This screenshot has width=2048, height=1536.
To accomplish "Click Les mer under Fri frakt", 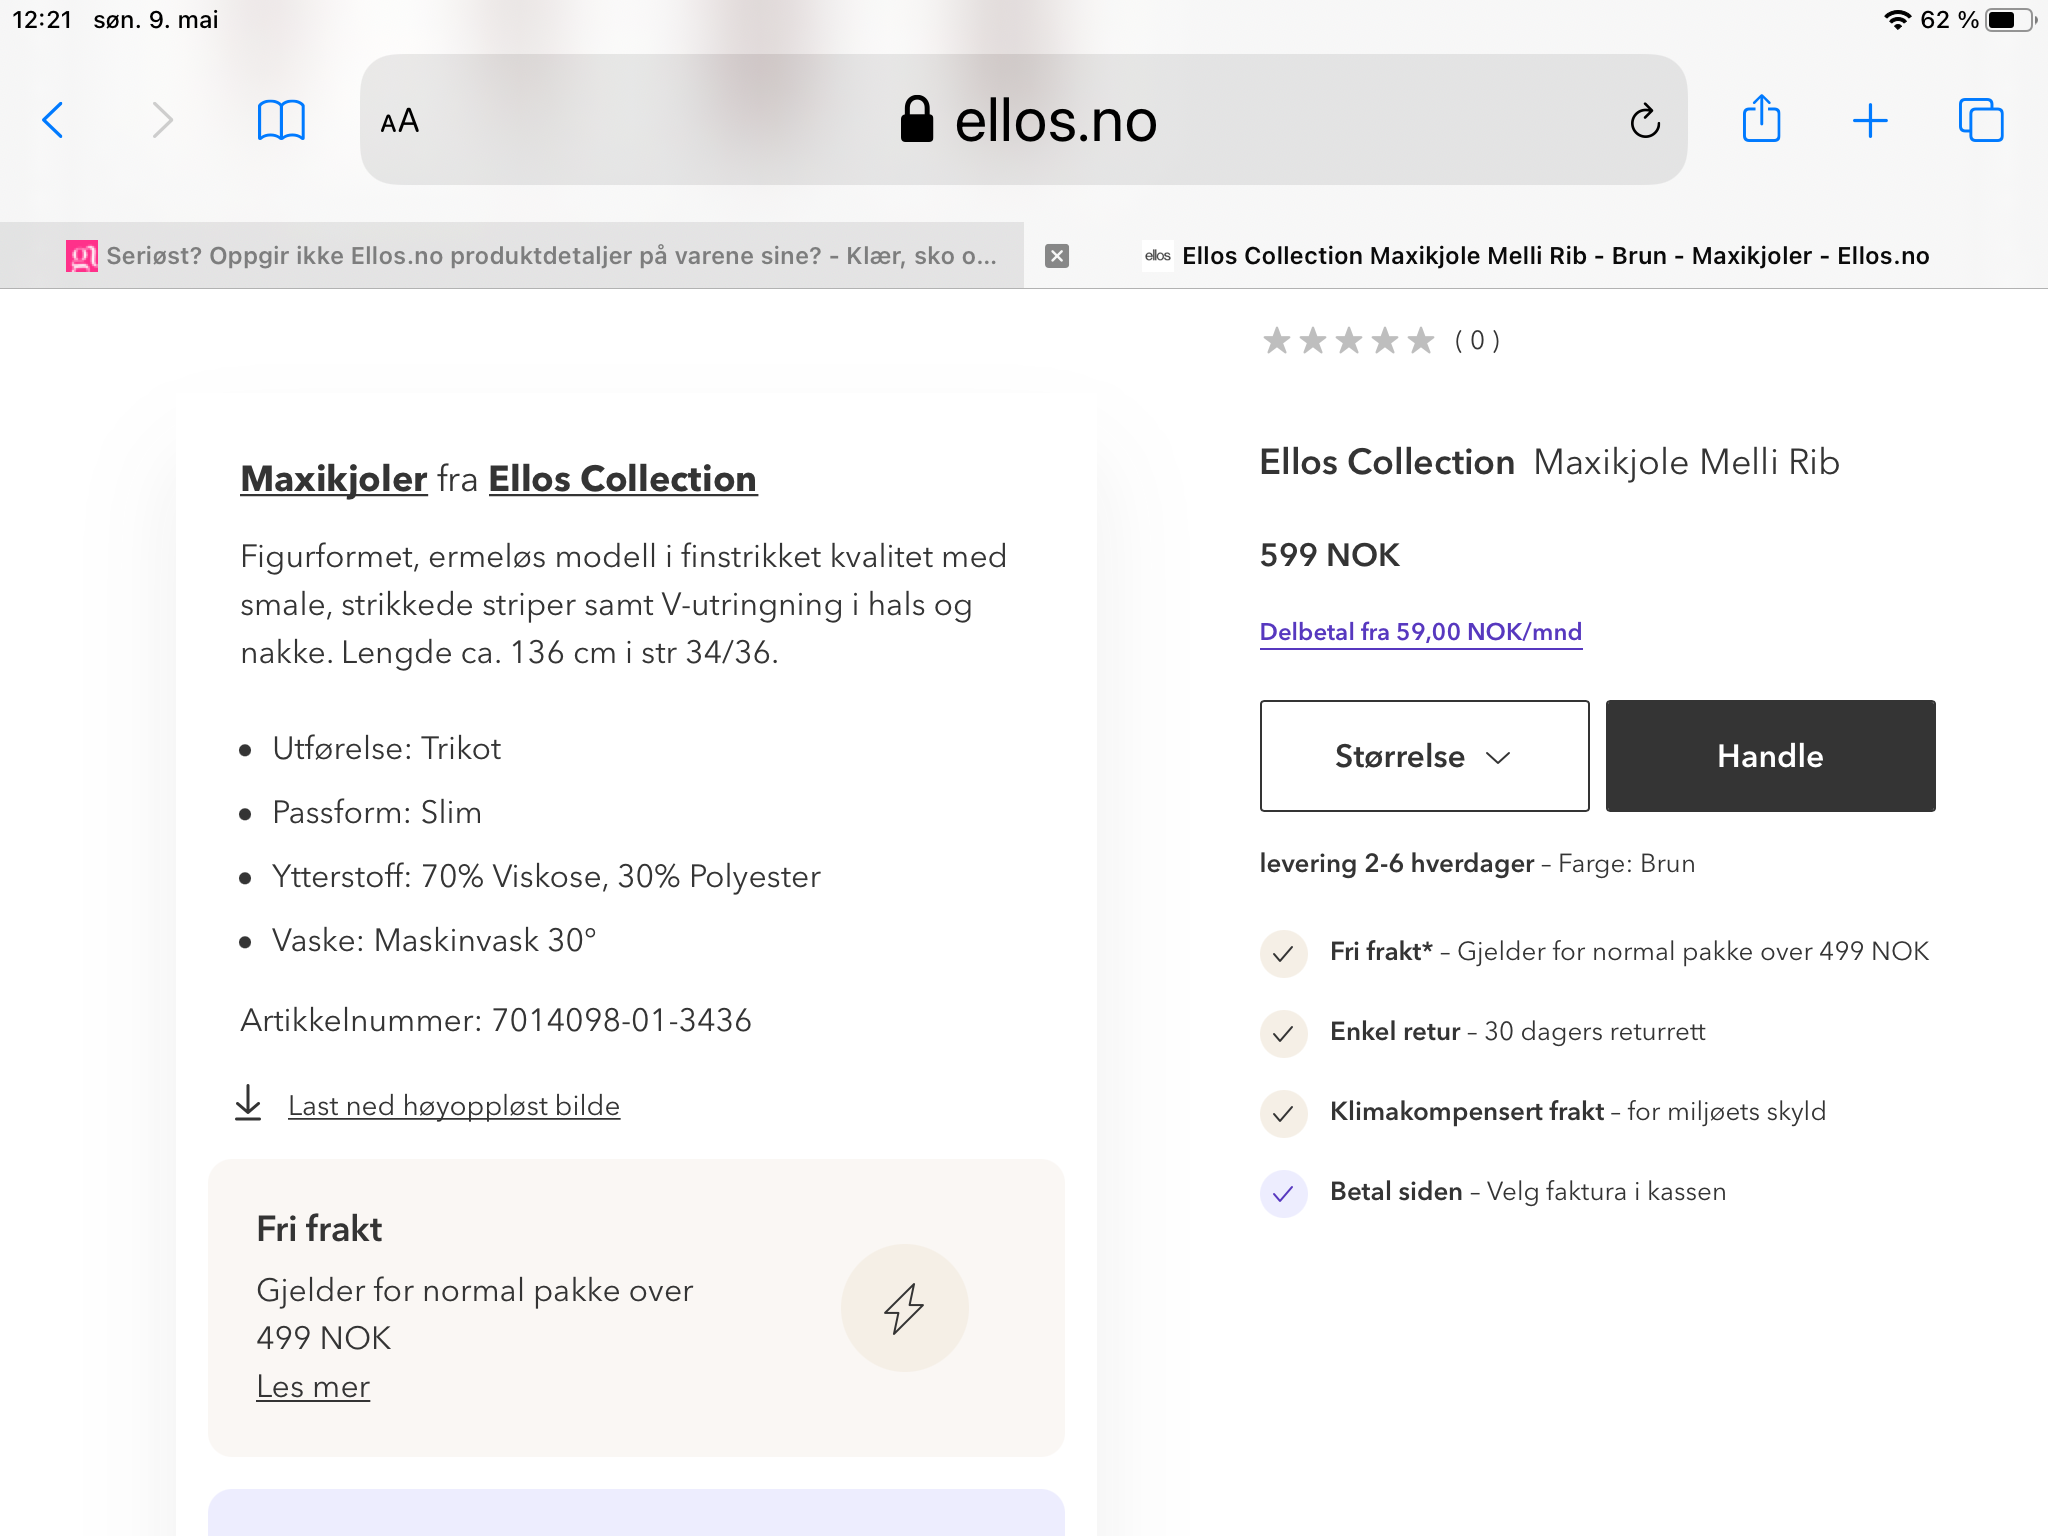I will [313, 1387].
